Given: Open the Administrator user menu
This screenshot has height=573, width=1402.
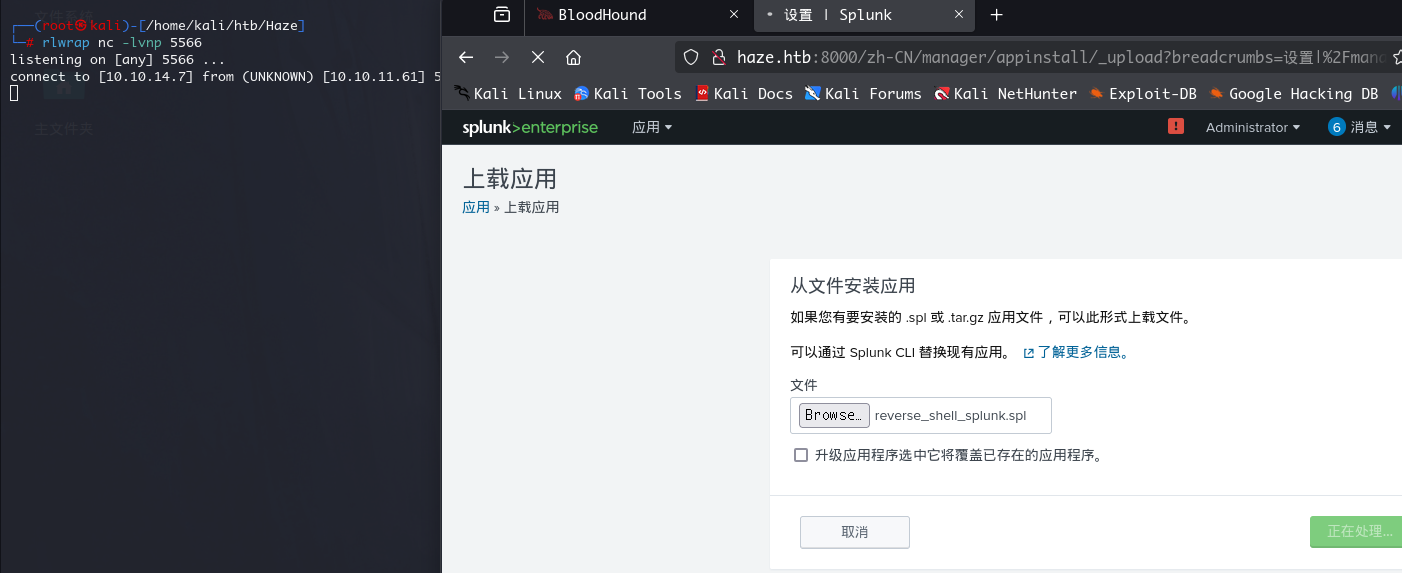Looking at the screenshot, I should point(1253,127).
